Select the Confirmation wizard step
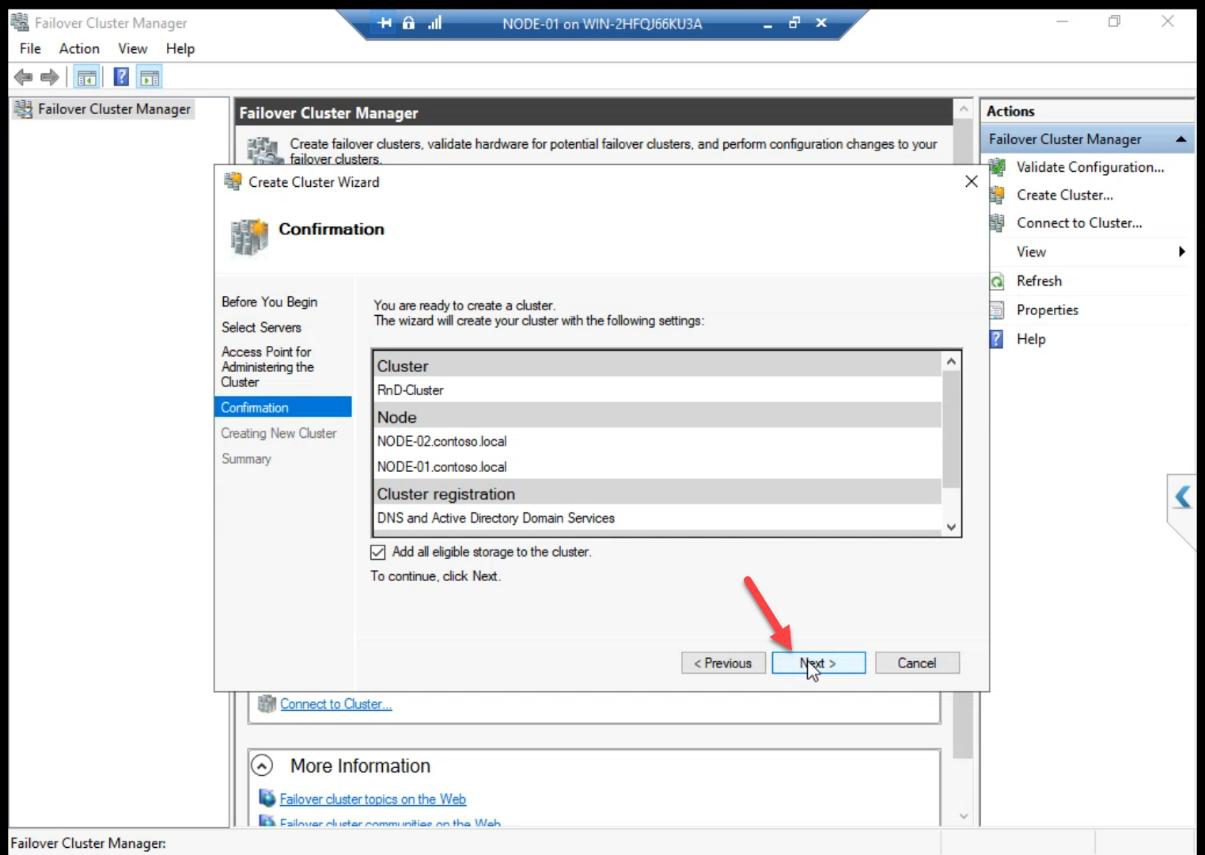This screenshot has height=855, width=1205. pos(283,407)
